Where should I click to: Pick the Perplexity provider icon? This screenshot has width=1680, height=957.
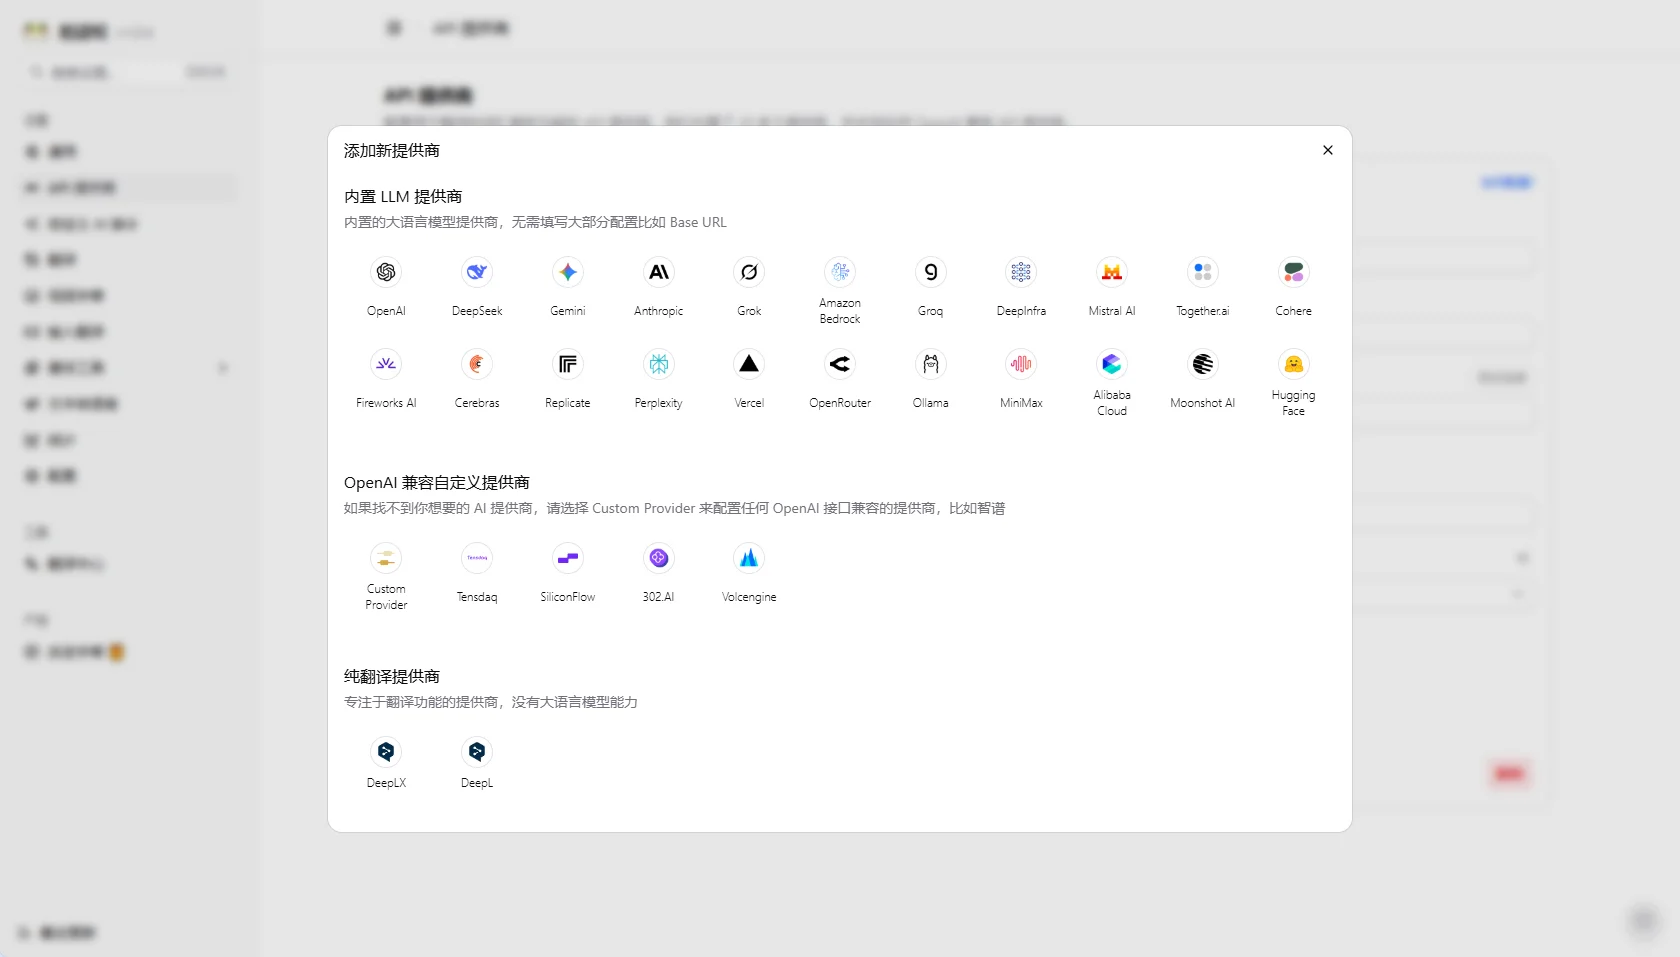tap(659, 364)
